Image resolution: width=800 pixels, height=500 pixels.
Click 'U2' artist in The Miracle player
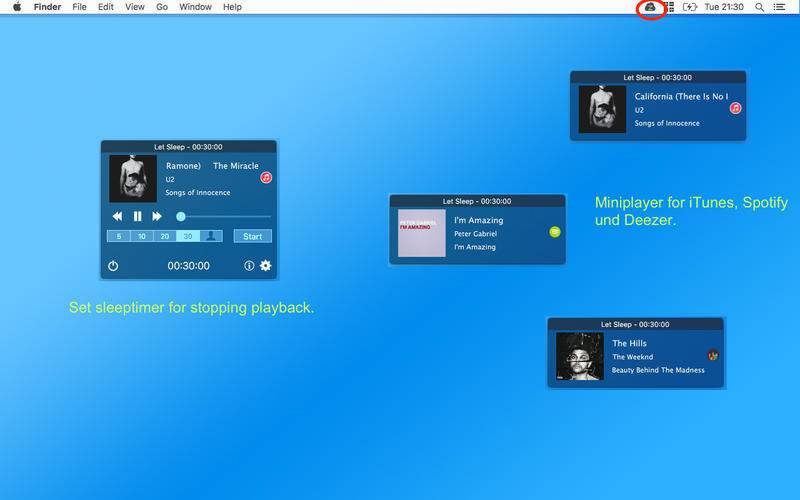point(170,180)
